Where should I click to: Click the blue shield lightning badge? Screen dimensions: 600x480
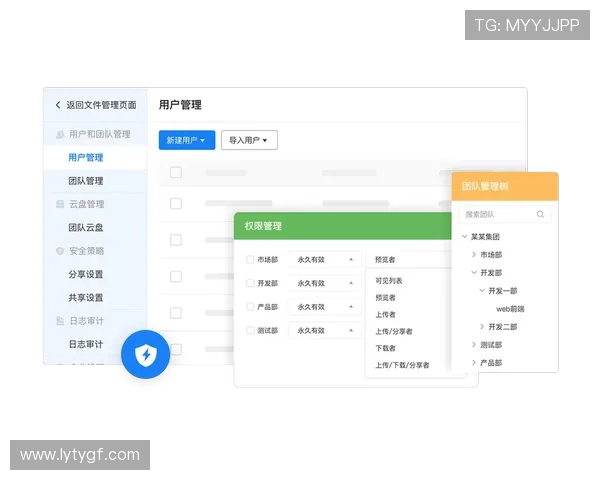tap(145, 354)
